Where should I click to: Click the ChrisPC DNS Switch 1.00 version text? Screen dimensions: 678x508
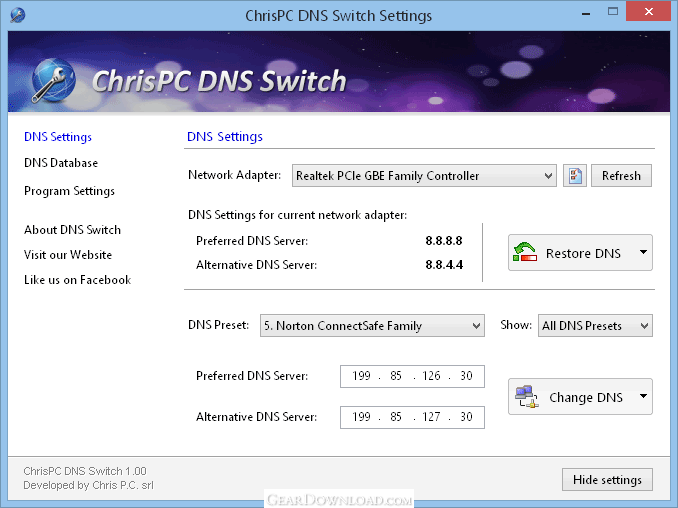[85, 471]
